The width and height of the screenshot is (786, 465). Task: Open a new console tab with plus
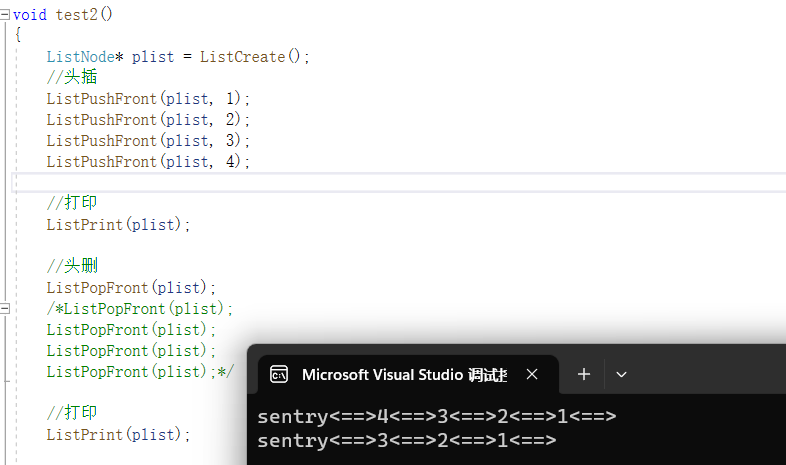(583, 374)
